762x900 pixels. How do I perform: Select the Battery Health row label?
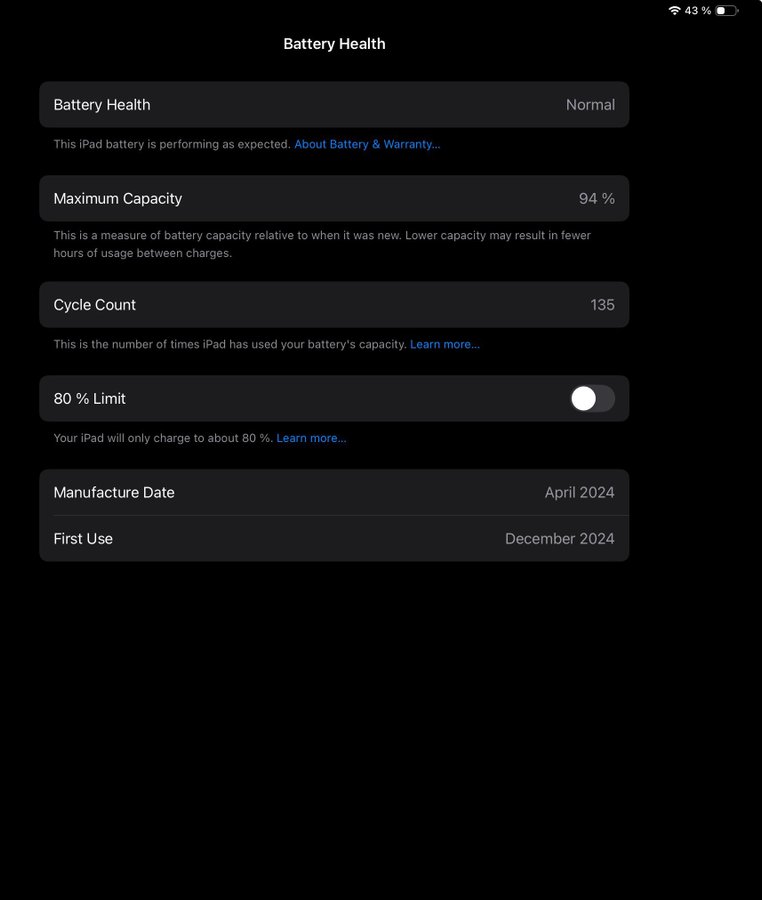pyautogui.click(x=102, y=105)
